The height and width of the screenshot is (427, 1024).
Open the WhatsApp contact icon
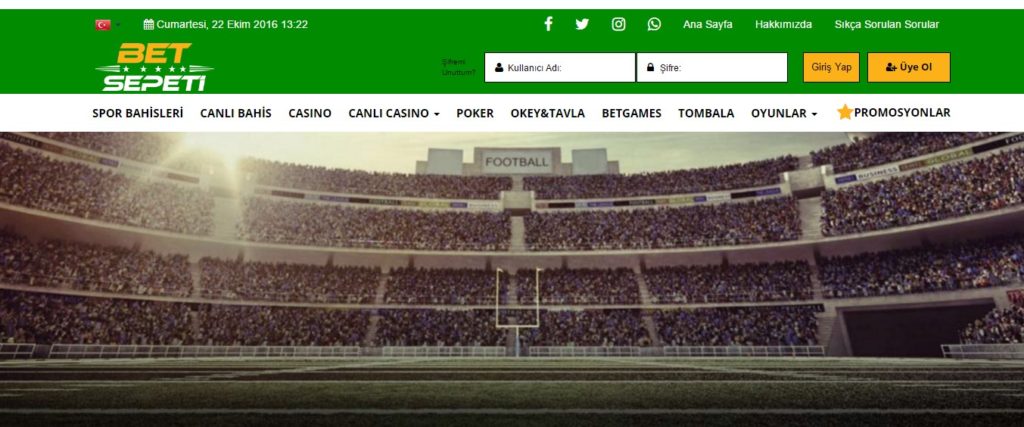pyautogui.click(x=654, y=24)
